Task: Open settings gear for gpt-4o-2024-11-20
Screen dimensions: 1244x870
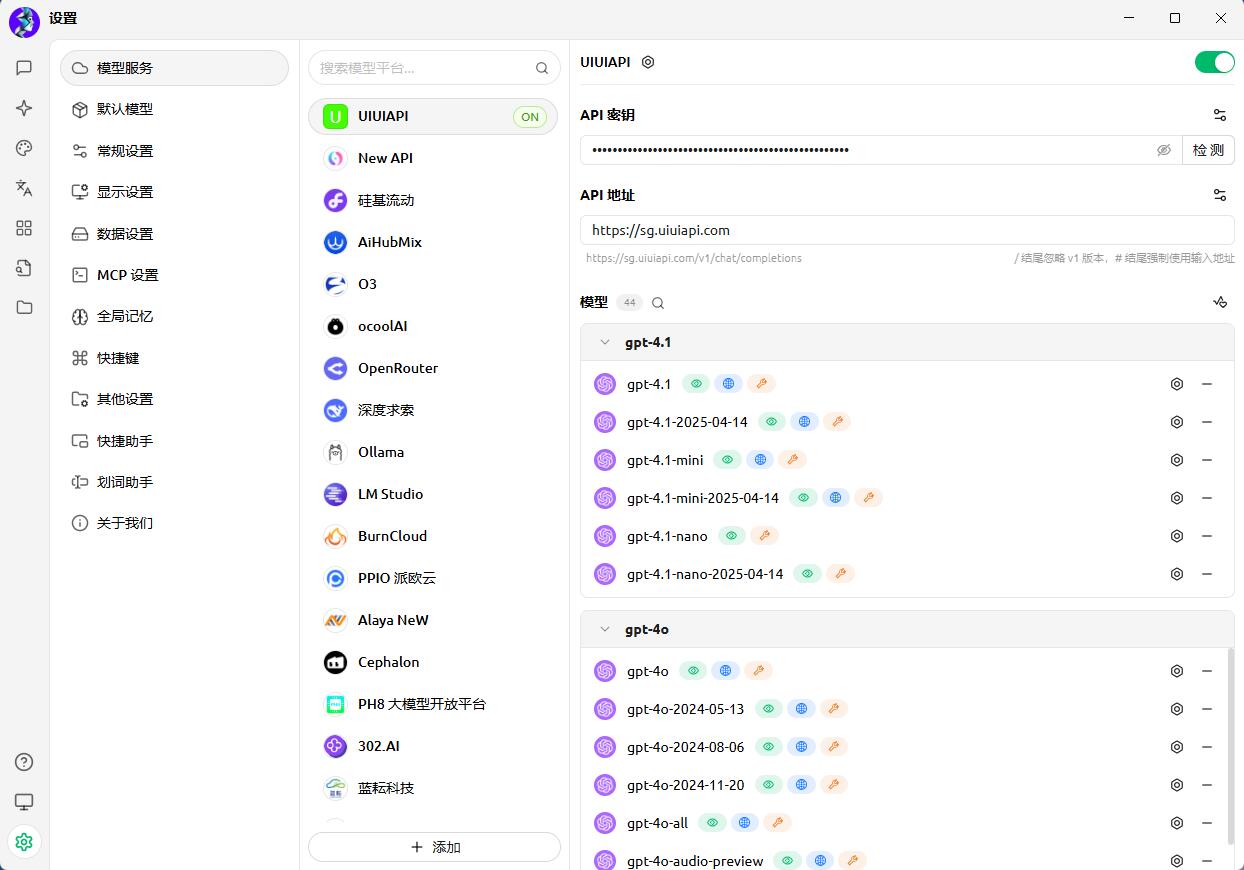Action: pyautogui.click(x=1177, y=785)
